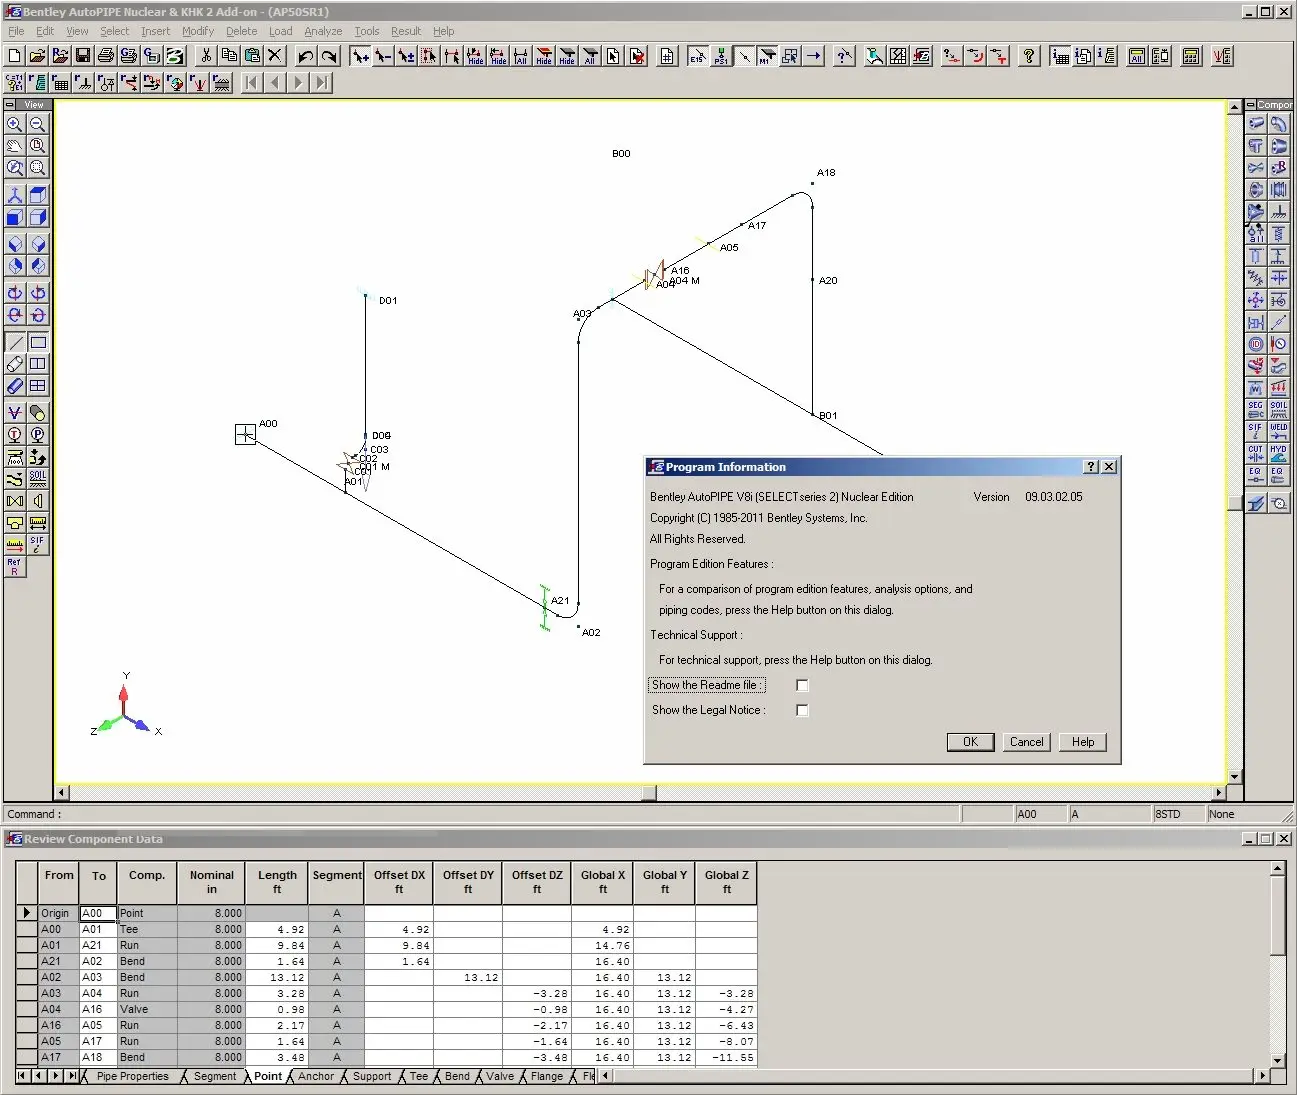The width and height of the screenshot is (1297, 1095).
Task: Click the SOIL icon in View toolbar
Action: coord(37,479)
